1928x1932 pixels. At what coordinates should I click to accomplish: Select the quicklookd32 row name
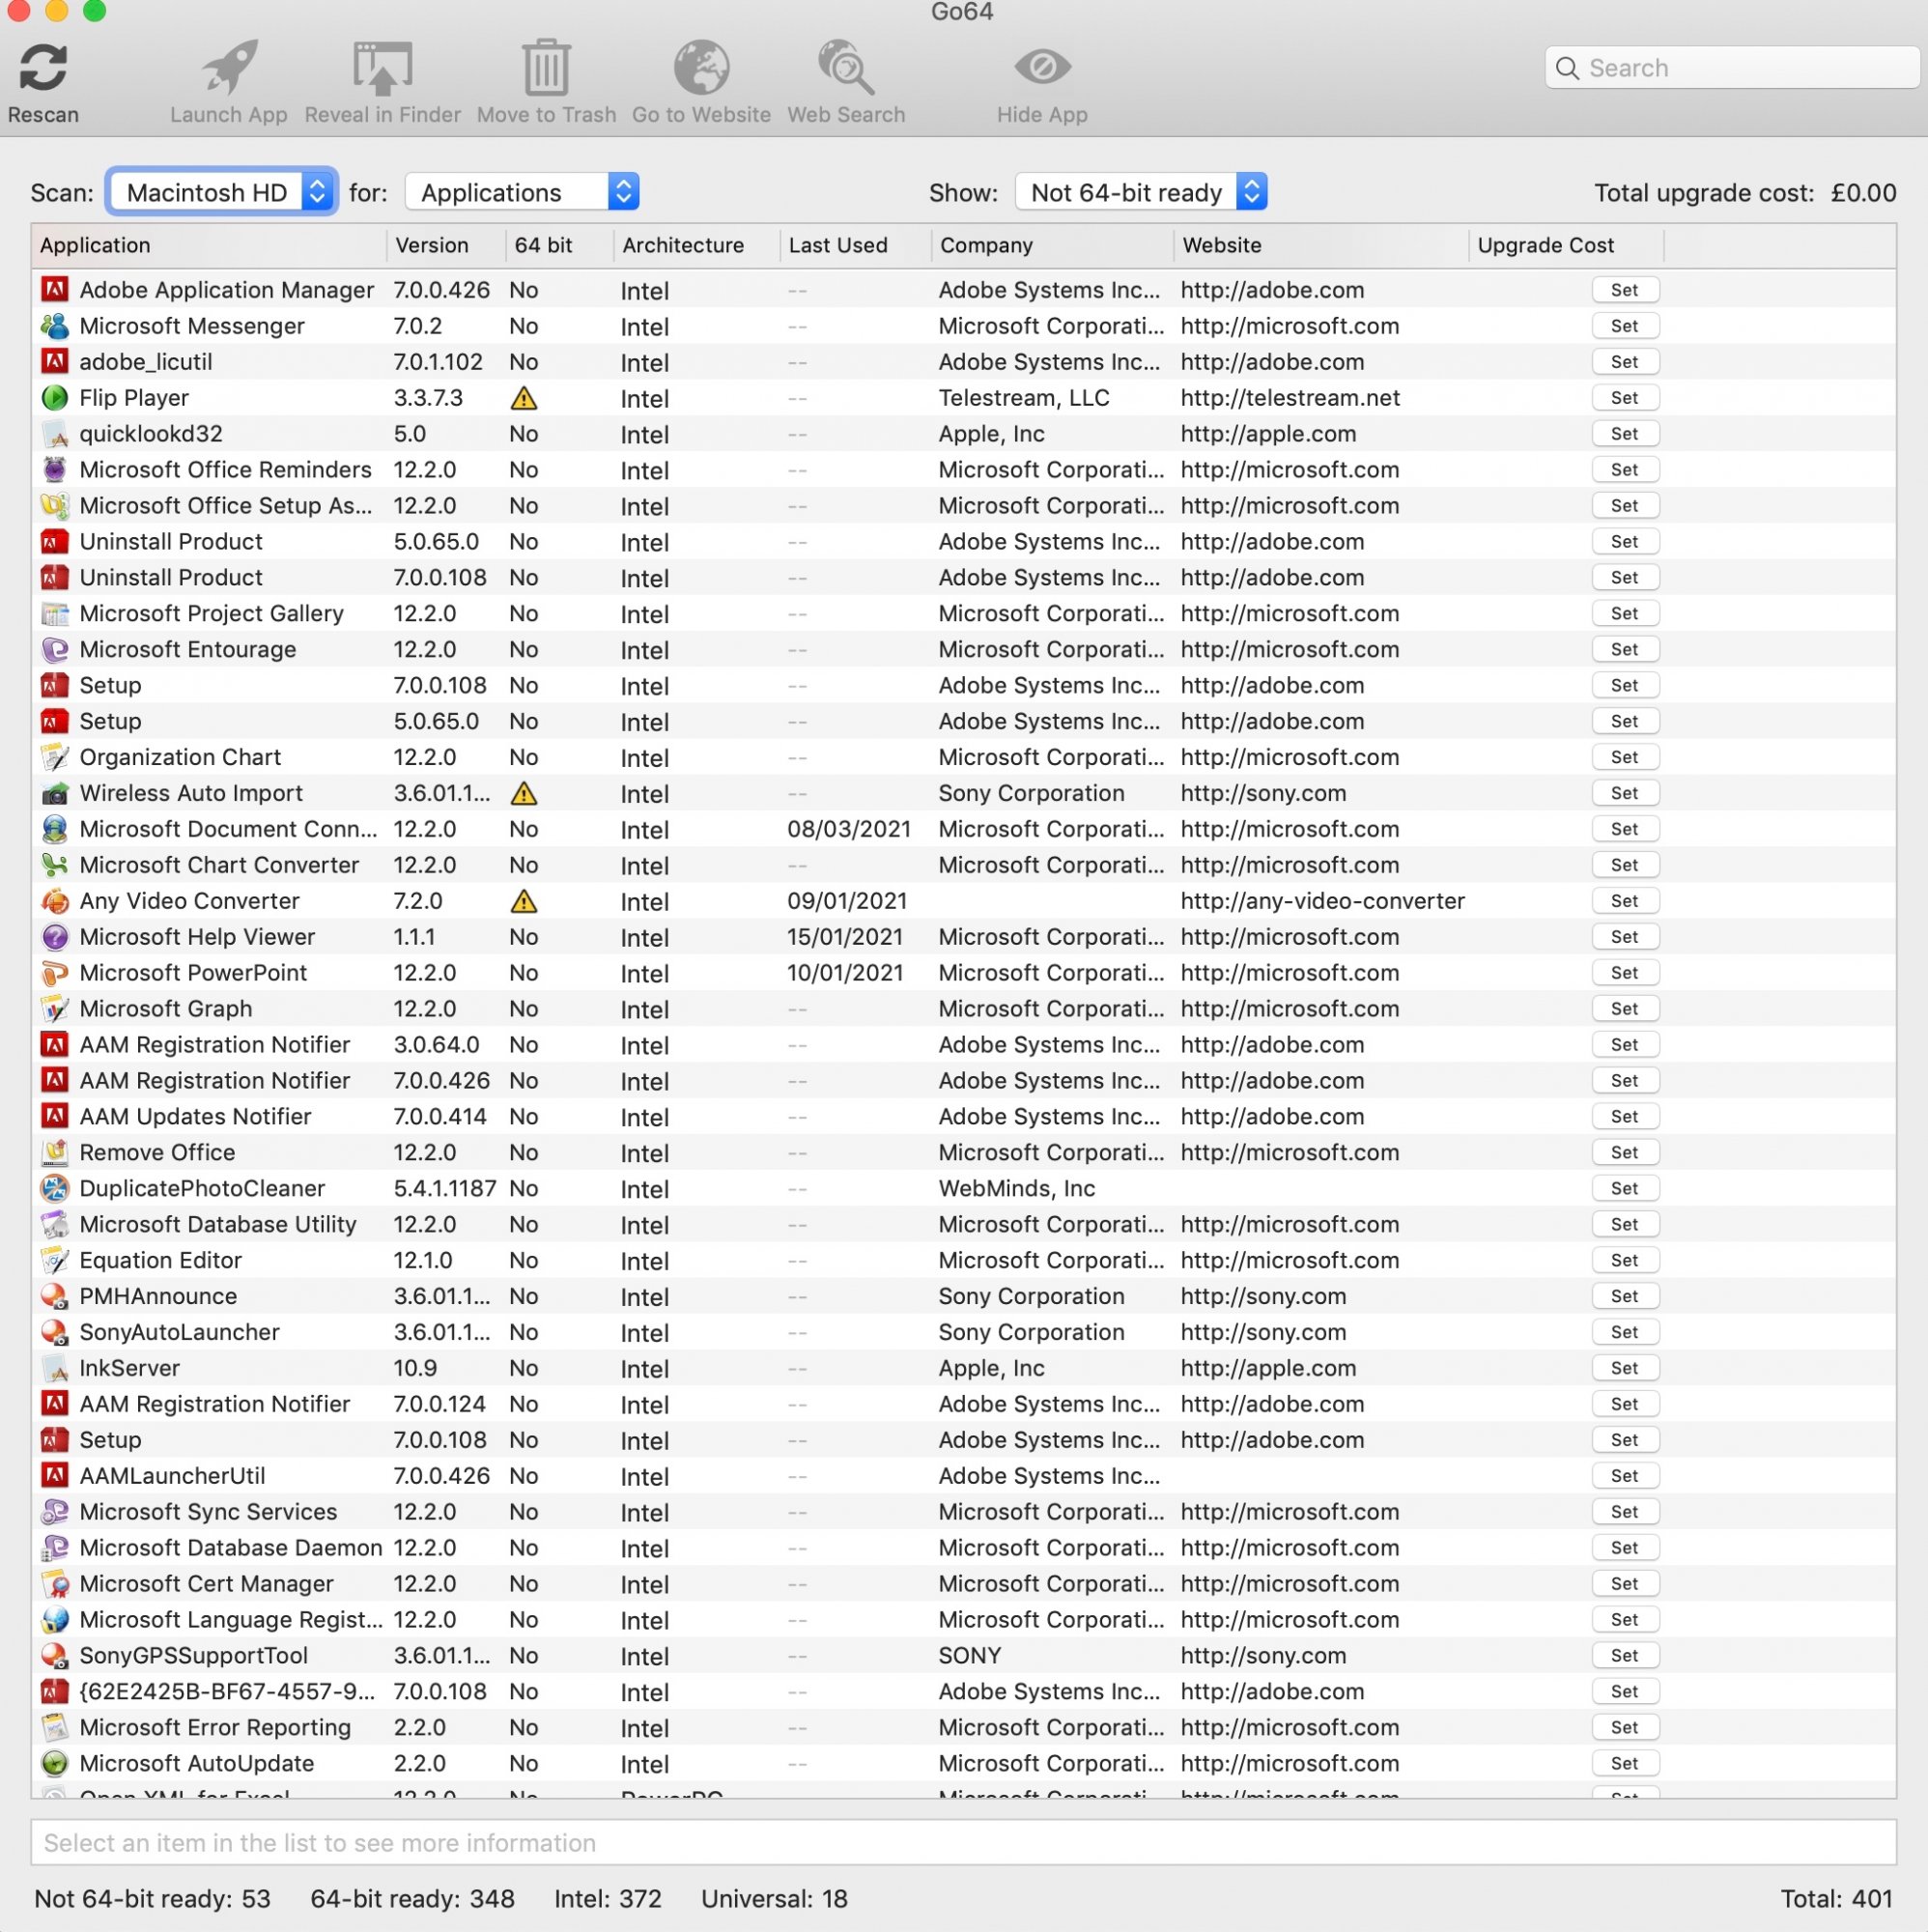click(151, 434)
